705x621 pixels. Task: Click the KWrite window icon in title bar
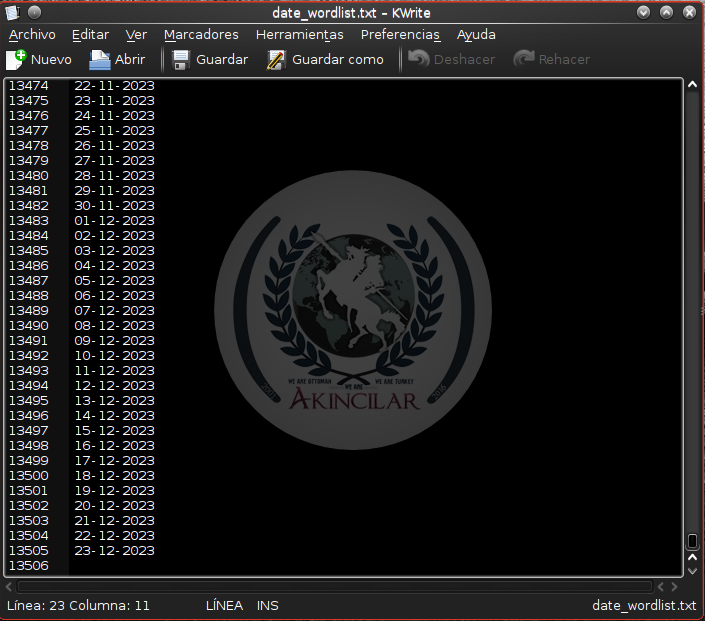12,13
